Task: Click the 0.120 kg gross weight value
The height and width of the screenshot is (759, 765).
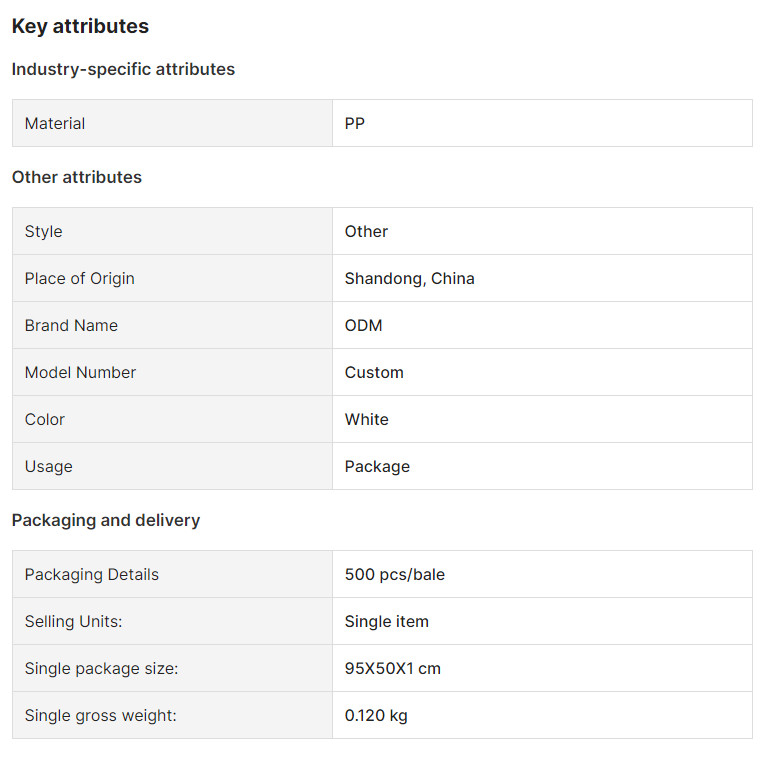Action: 376,716
